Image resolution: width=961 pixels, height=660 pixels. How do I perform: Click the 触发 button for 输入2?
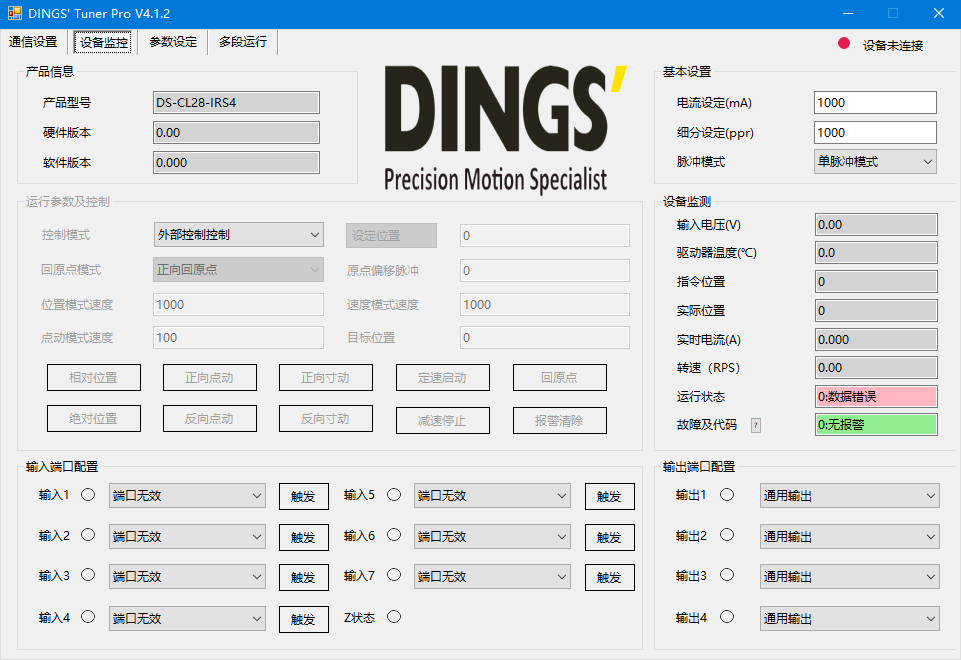tap(303, 537)
